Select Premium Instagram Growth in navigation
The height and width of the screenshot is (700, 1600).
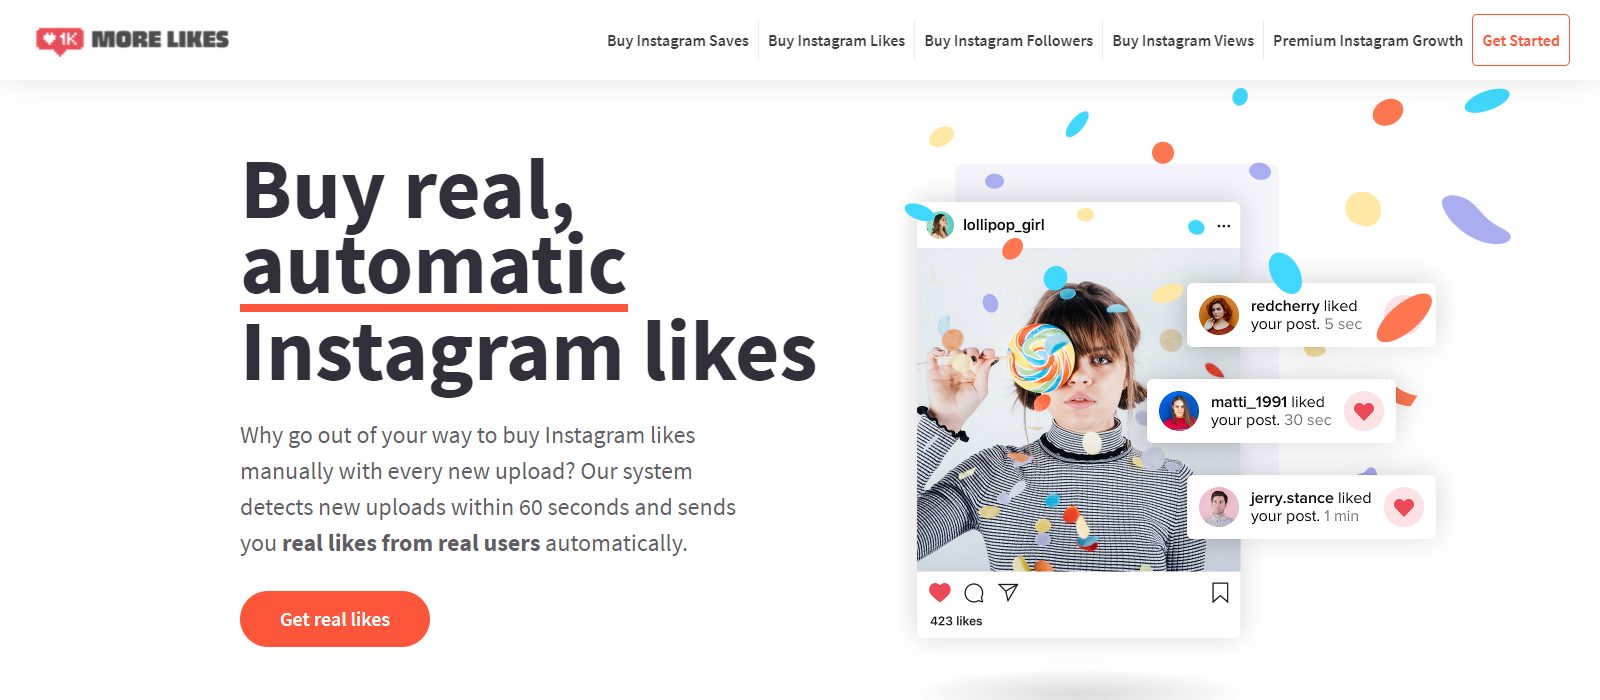pyautogui.click(x=1368, y=41)
